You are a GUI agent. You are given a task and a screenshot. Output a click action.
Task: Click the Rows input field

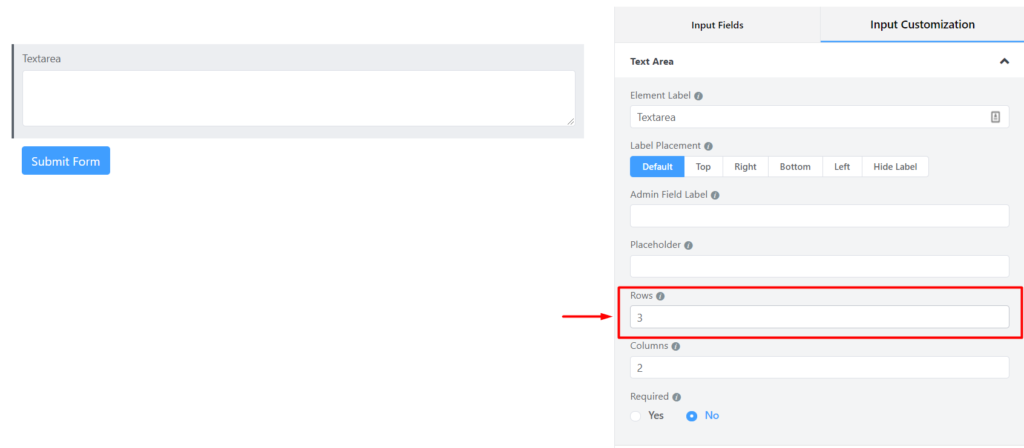click(820, 317)
